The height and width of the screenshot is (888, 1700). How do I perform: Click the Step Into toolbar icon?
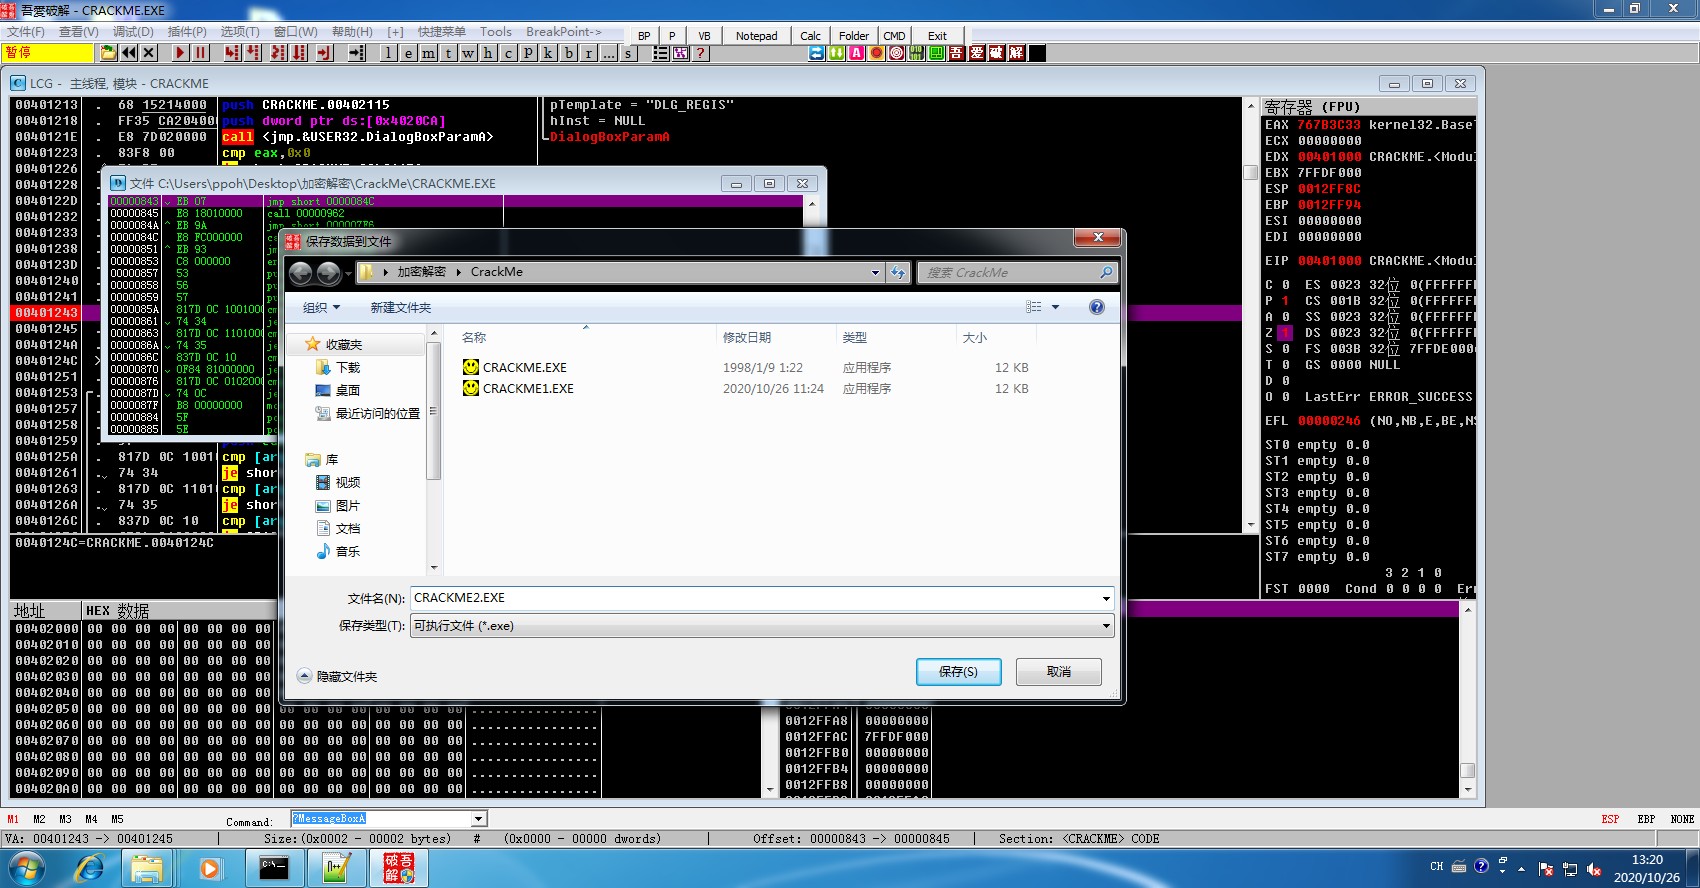pos(232,53)
